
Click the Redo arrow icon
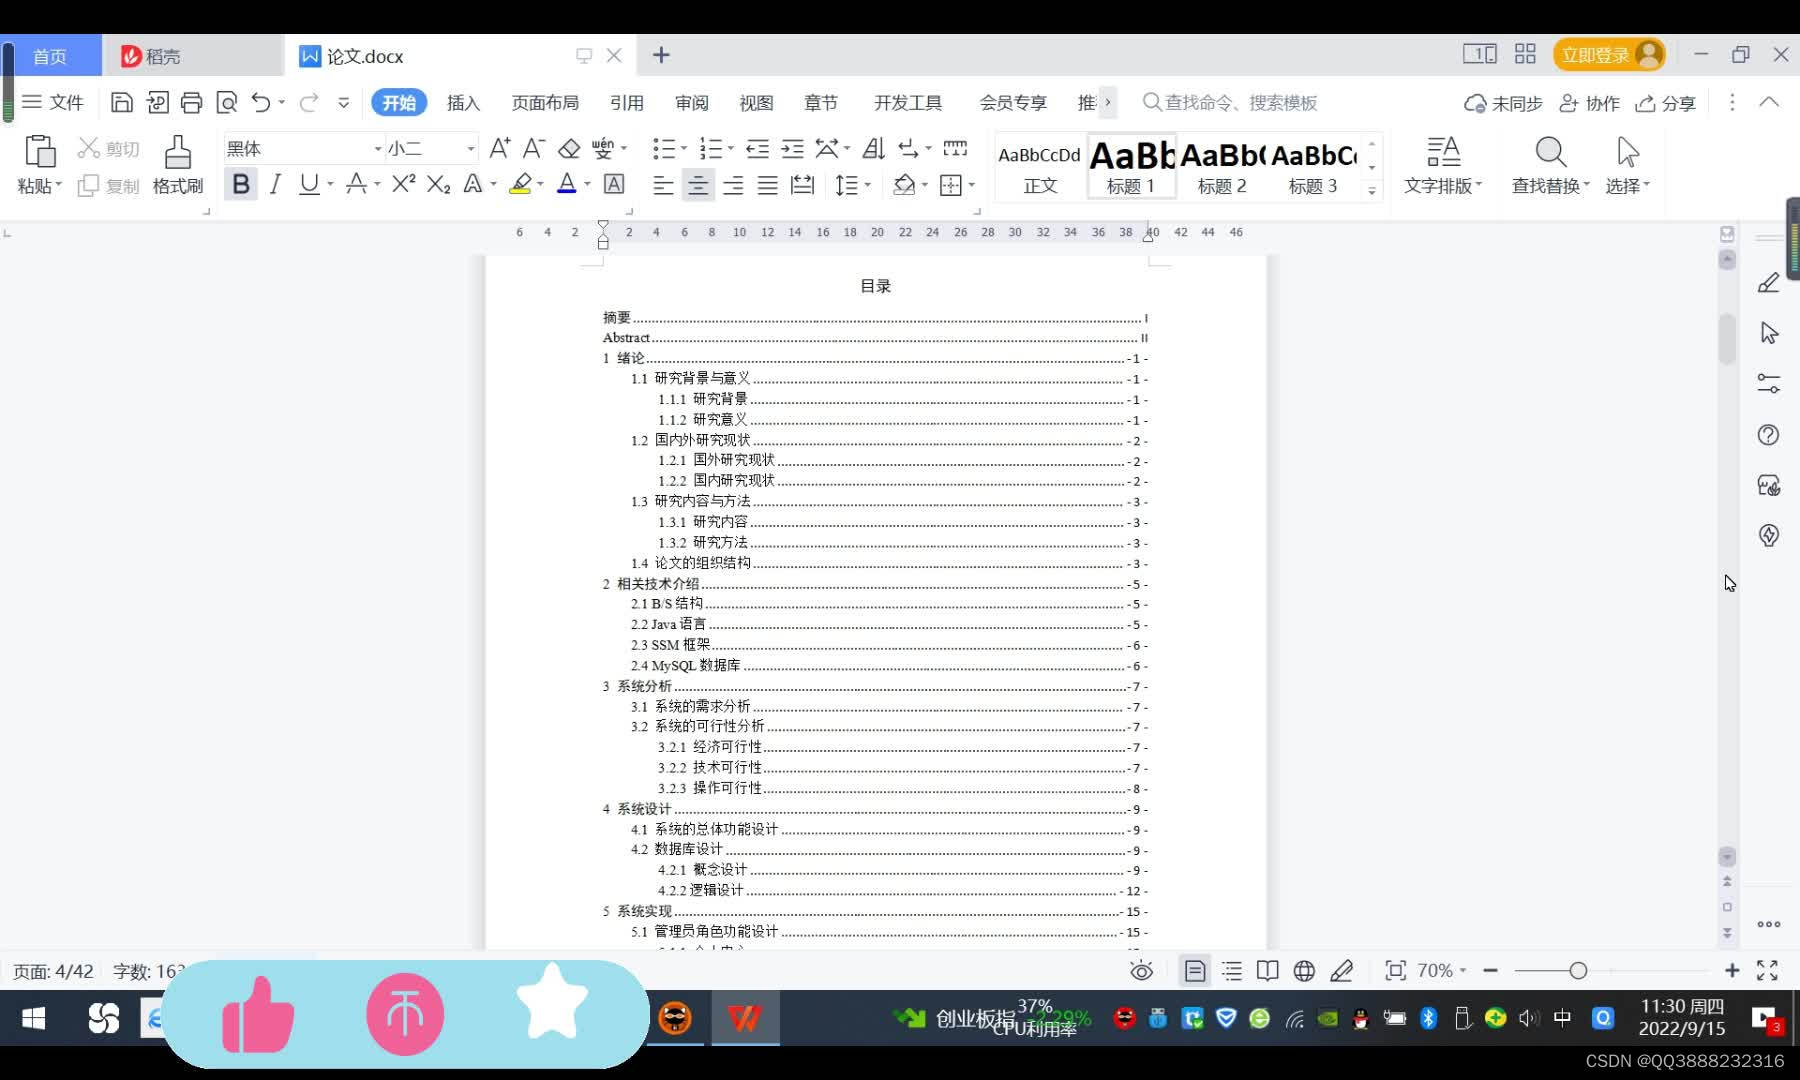(309, 102)
